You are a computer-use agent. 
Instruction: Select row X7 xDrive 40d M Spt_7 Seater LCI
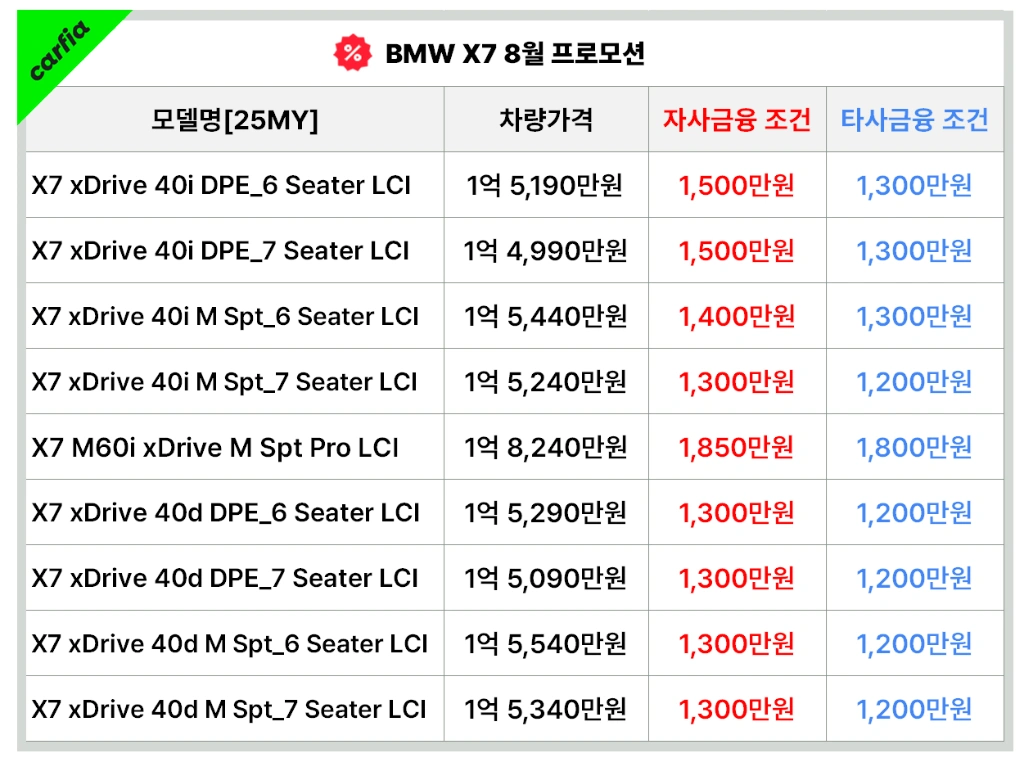(x=515, y=709)
